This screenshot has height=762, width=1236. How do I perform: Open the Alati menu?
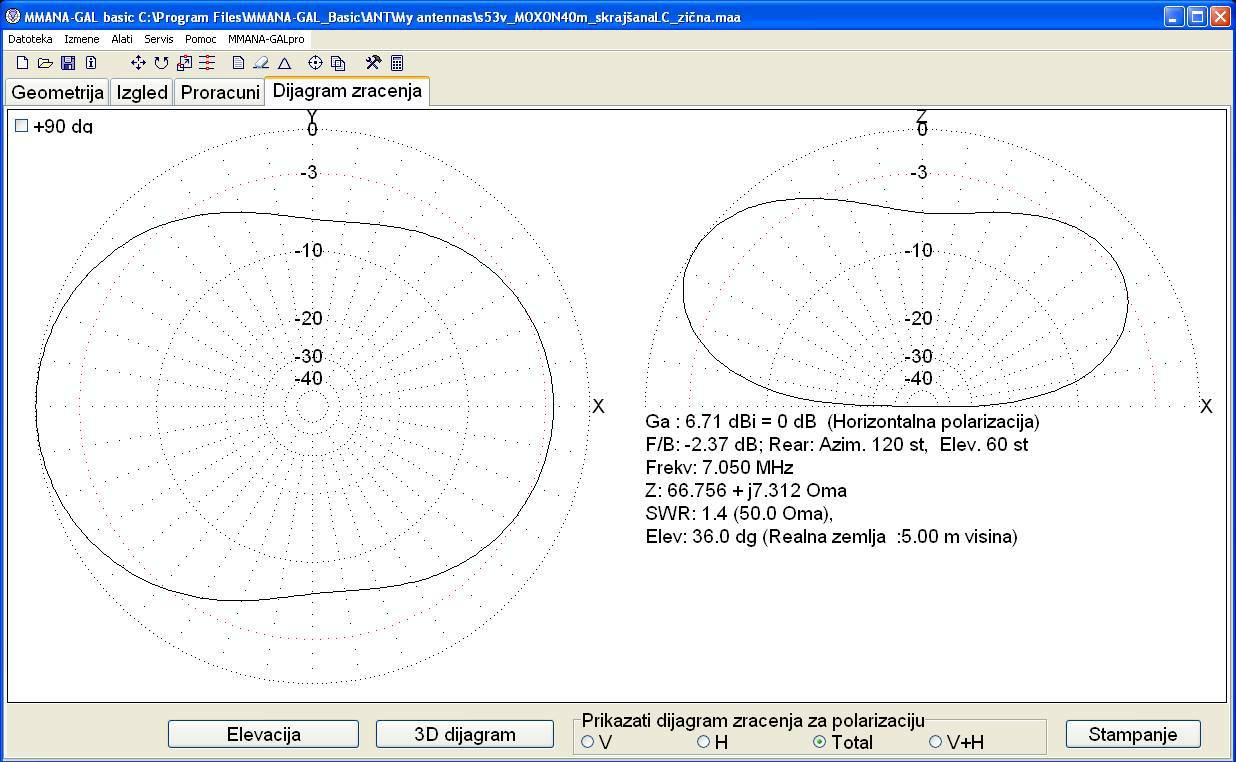[x=122, y=39]
